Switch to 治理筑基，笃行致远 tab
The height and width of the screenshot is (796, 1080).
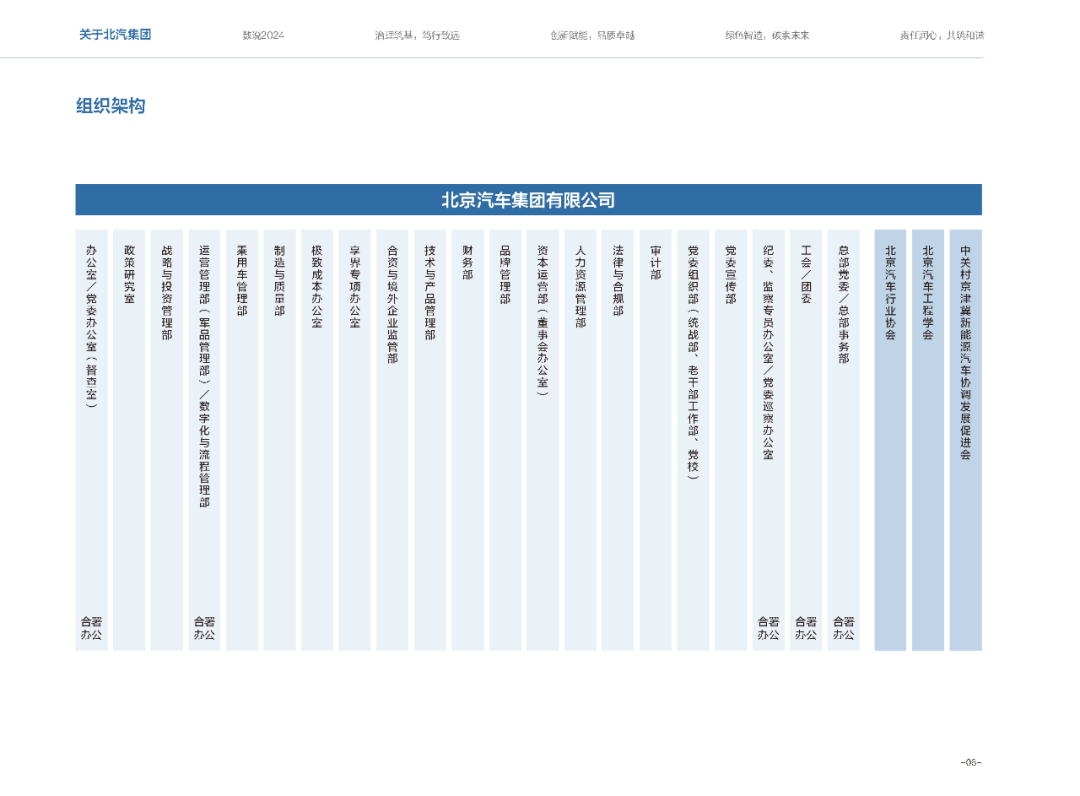click(417, 35)
